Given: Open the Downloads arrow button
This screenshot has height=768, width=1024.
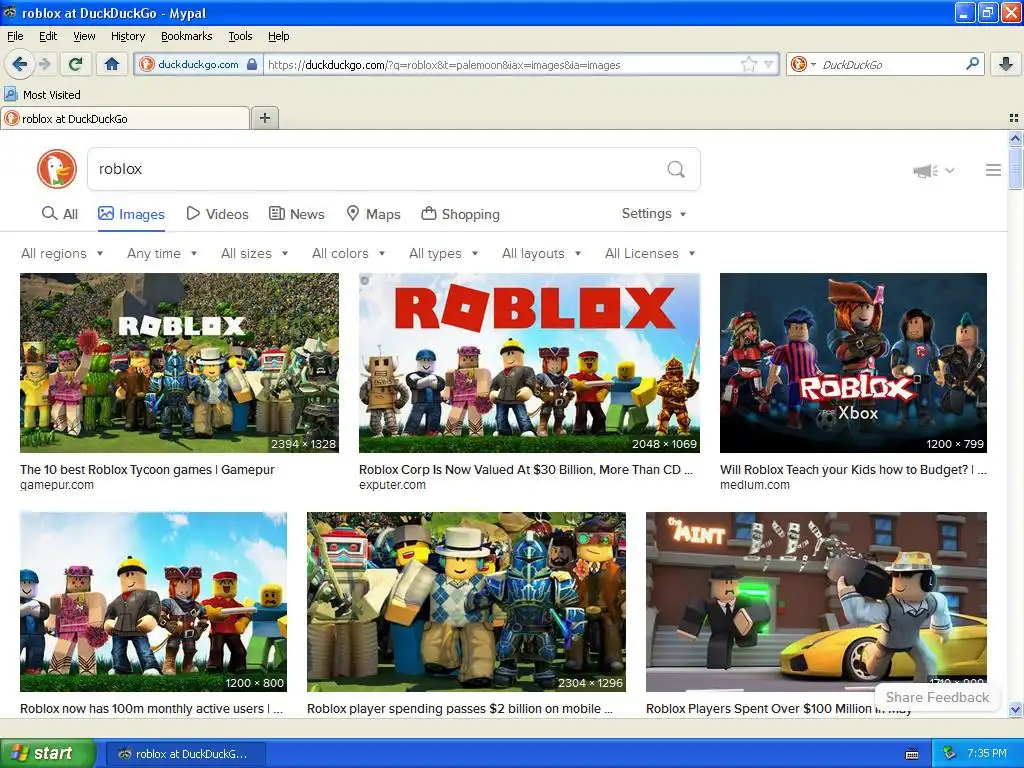Looking at the screenshot, I should (1005, 64).
